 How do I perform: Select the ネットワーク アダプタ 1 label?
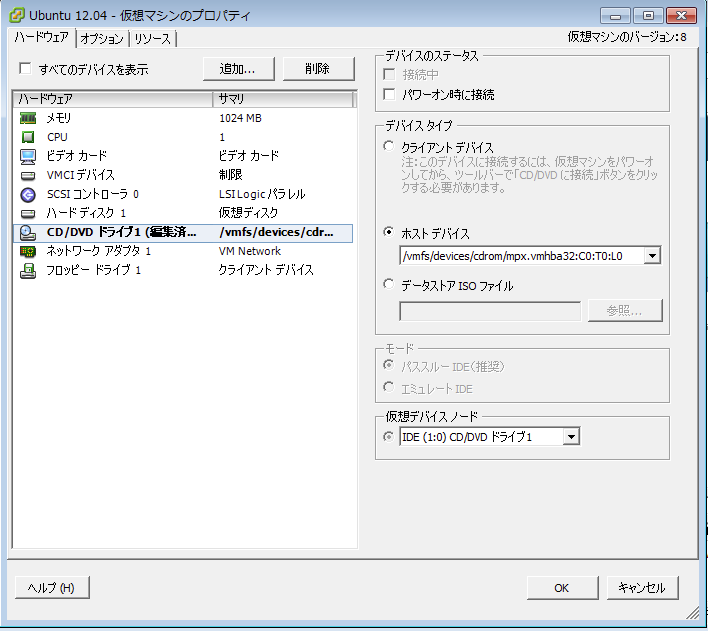pyautogui.click(x=98, y=251)
